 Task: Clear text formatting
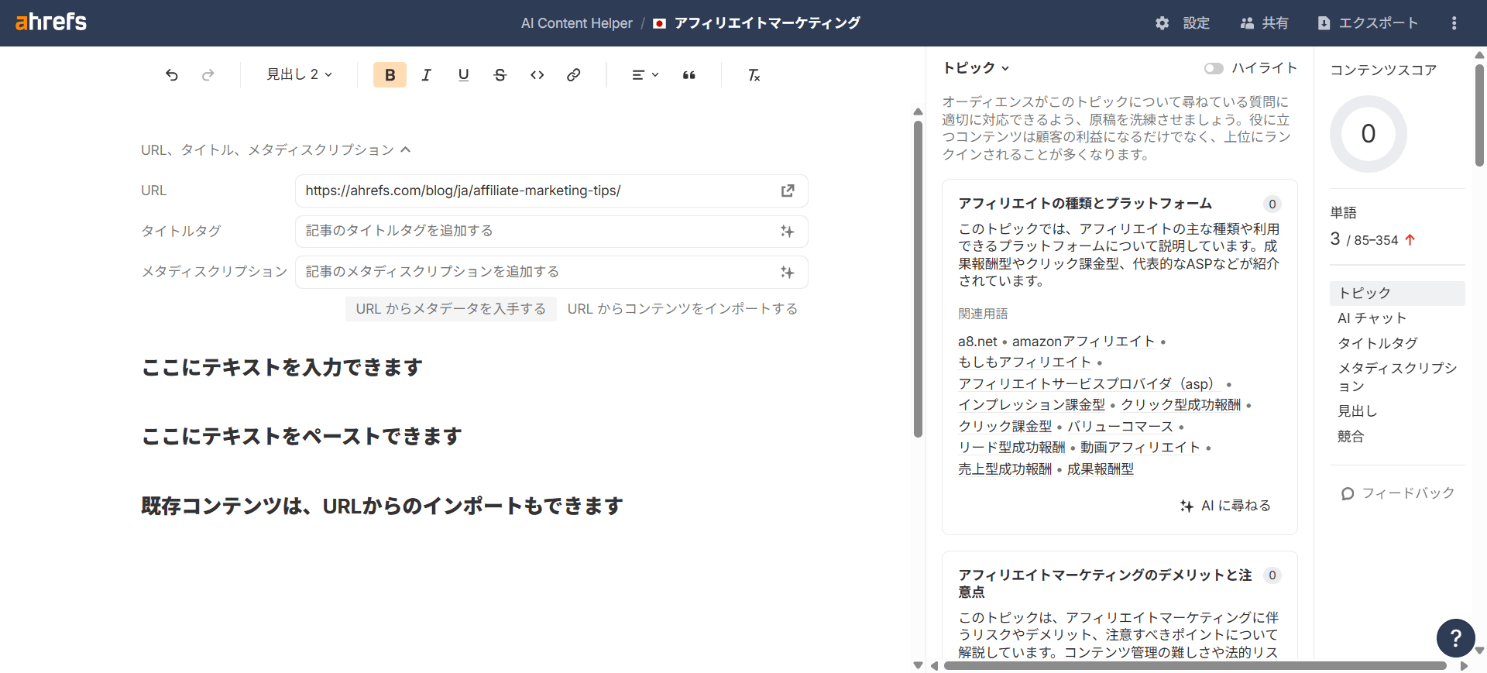click(754, 75)
